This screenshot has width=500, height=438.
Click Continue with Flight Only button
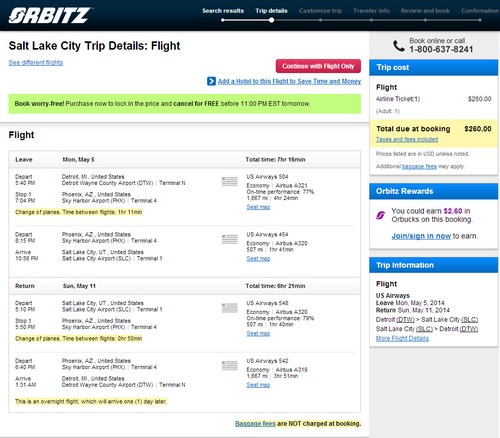tap(318, 66)
